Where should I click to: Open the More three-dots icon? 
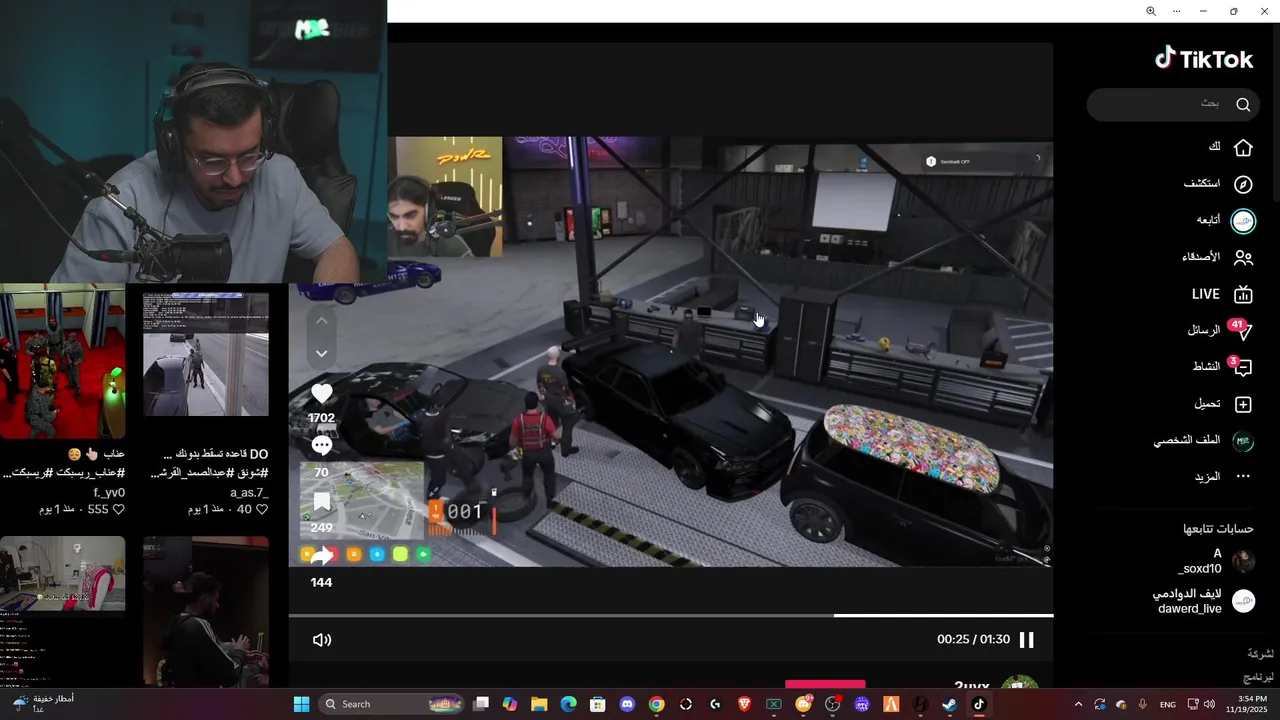pos(1243,477)
